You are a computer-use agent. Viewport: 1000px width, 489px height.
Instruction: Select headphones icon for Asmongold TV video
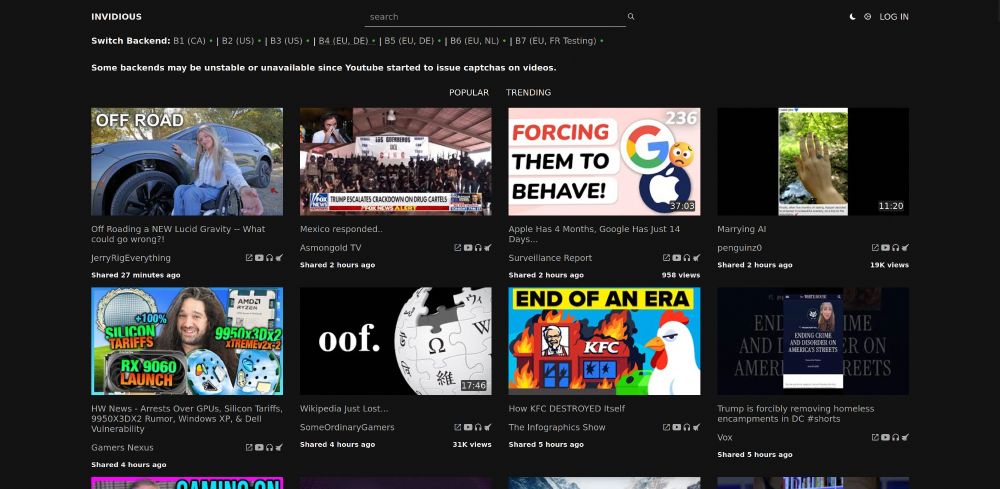(478, 247)
